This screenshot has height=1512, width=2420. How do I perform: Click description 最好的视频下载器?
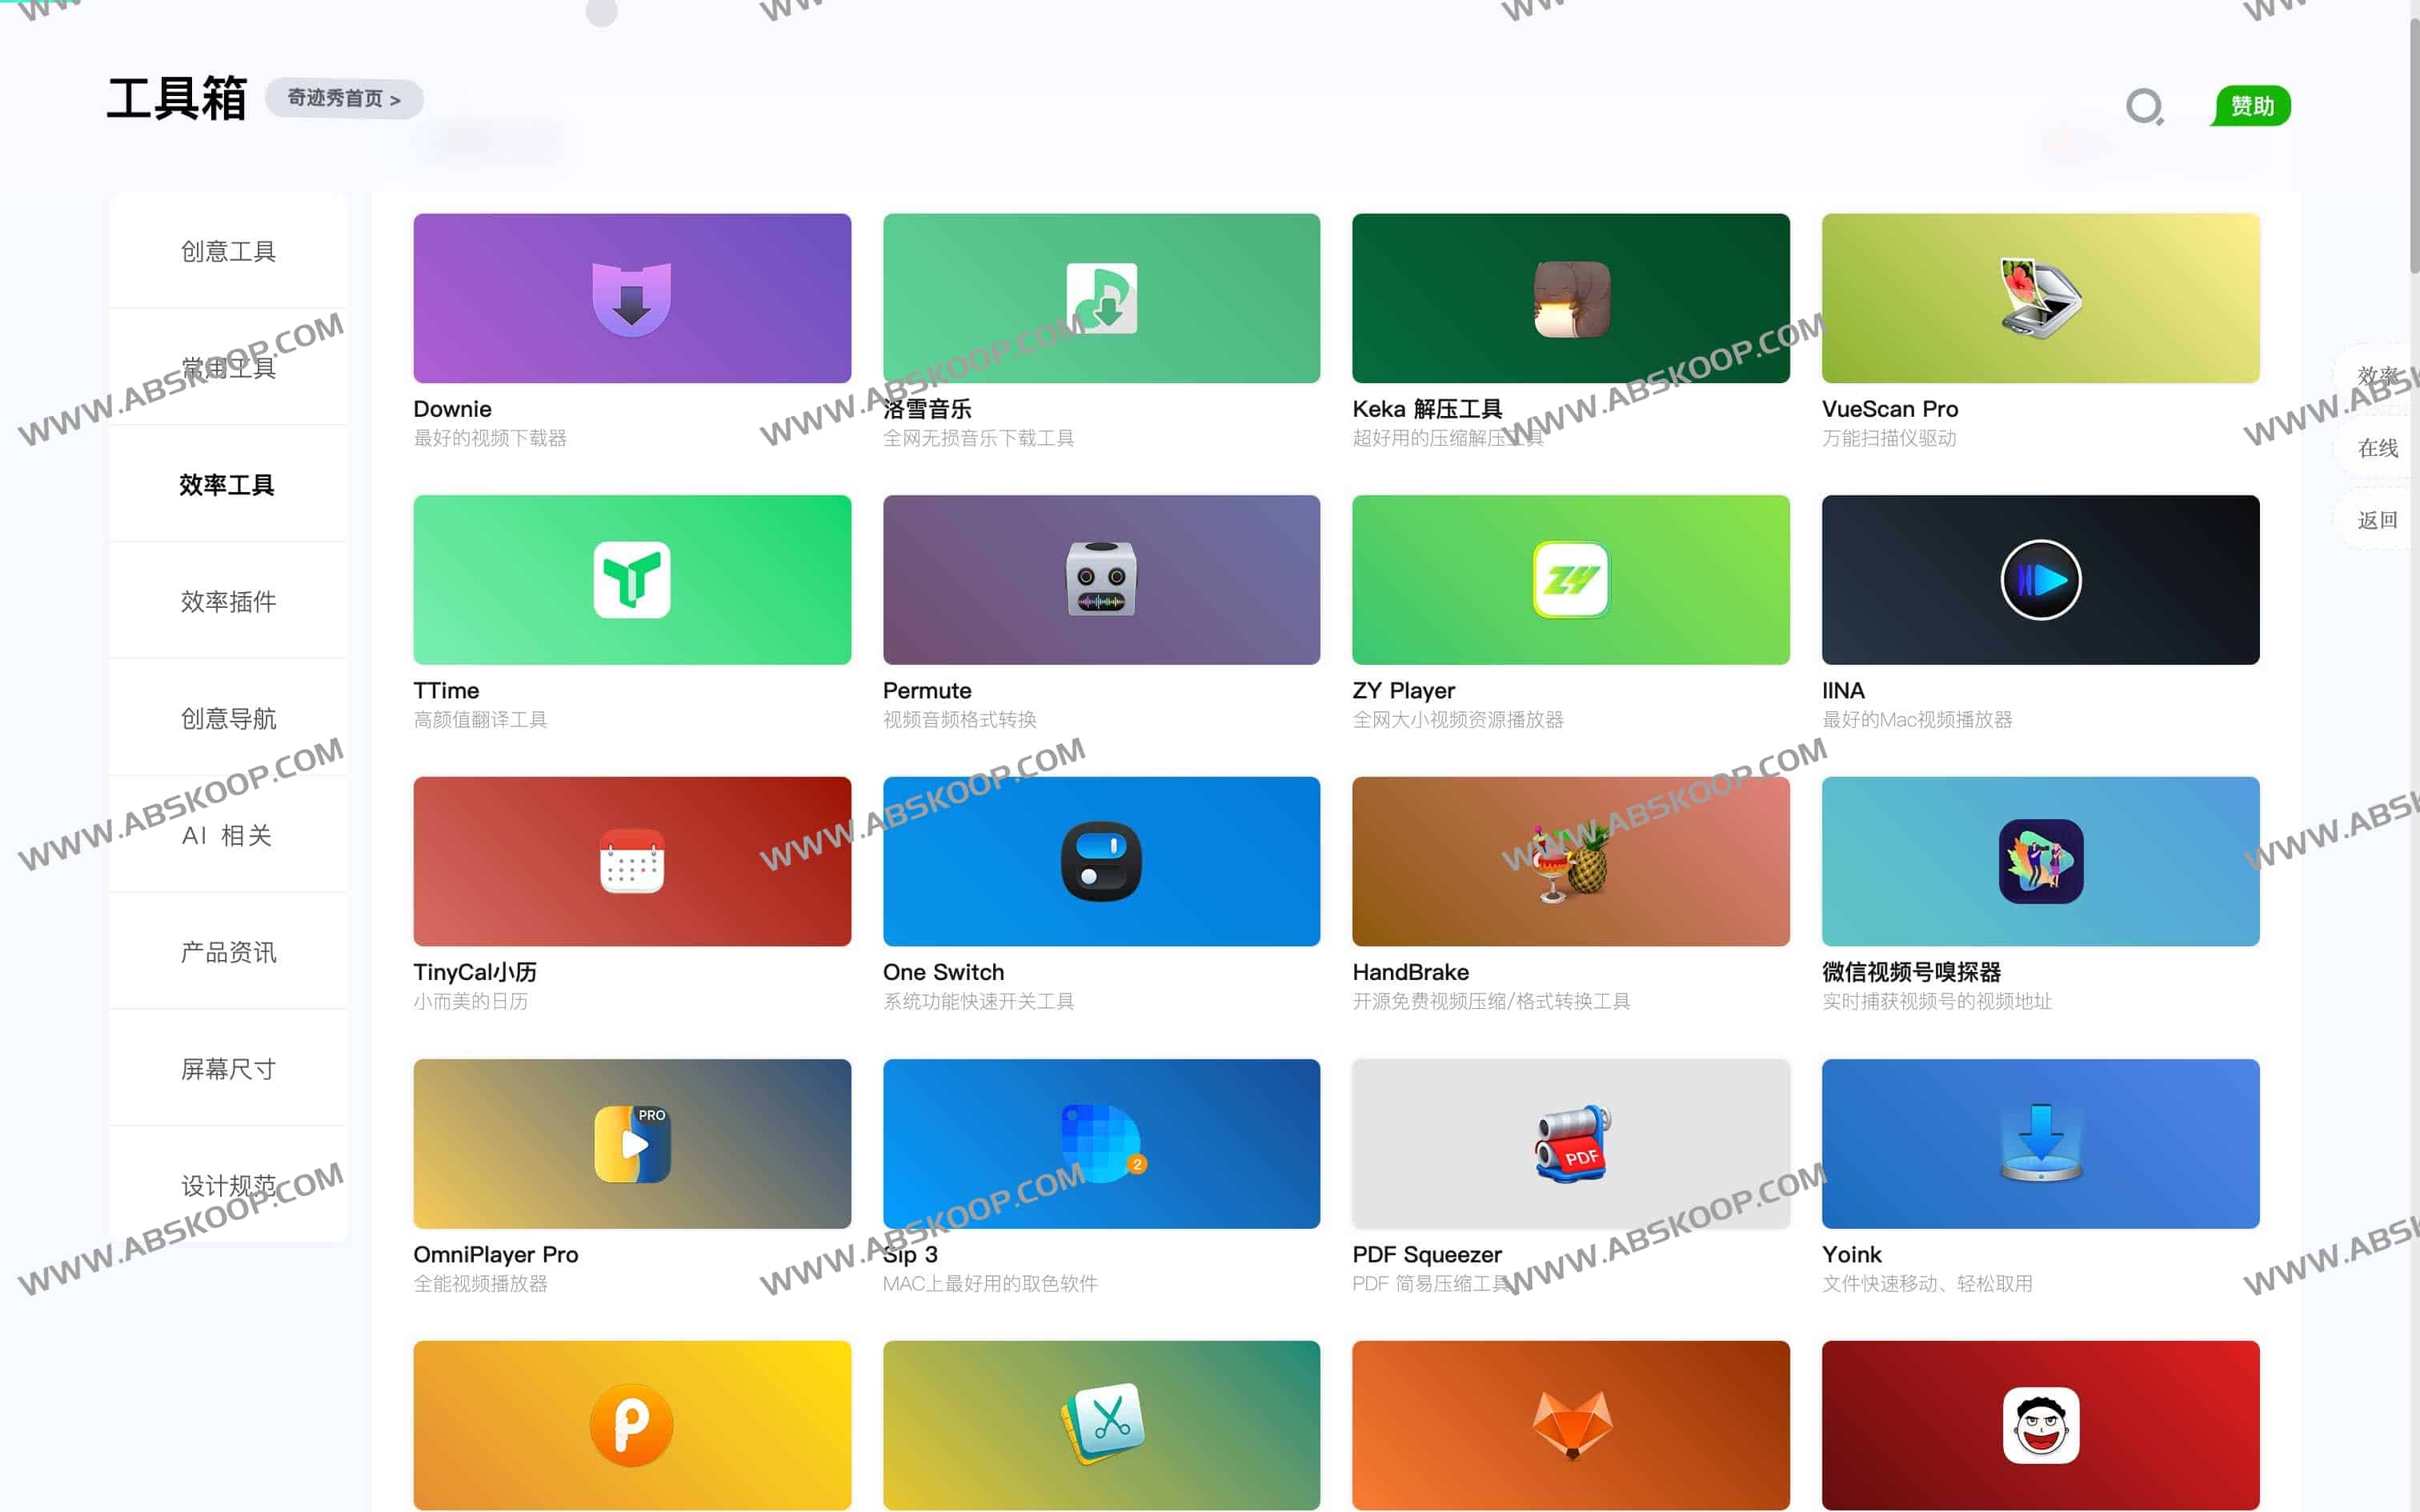490,438
